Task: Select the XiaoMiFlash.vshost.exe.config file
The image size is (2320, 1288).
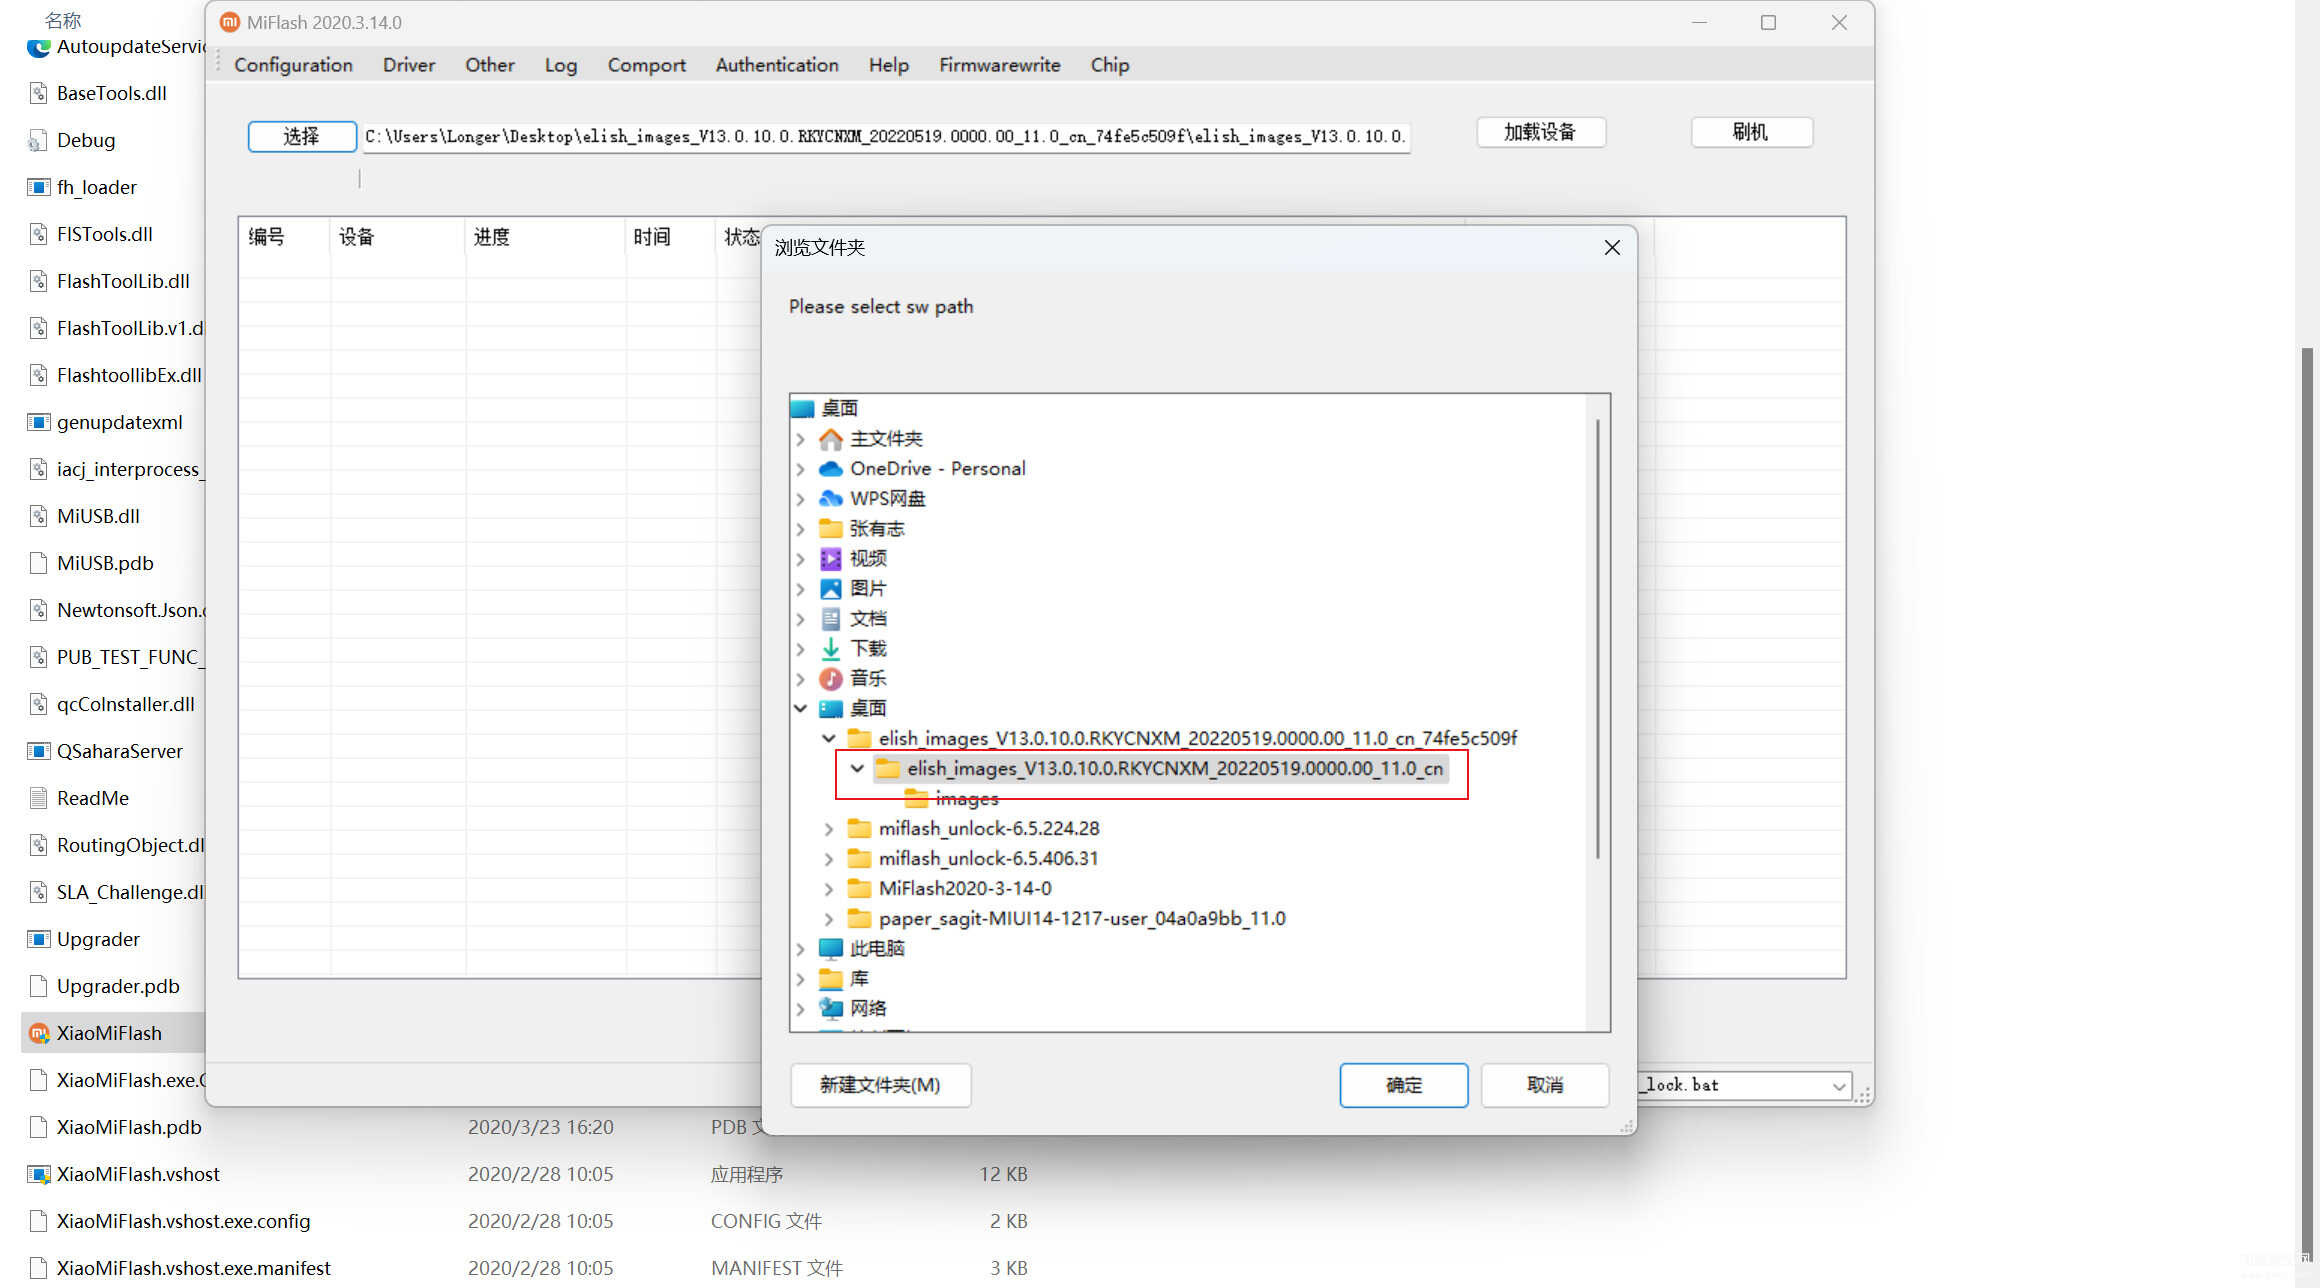Action: pyautogui.click(x=183, y=1221)
